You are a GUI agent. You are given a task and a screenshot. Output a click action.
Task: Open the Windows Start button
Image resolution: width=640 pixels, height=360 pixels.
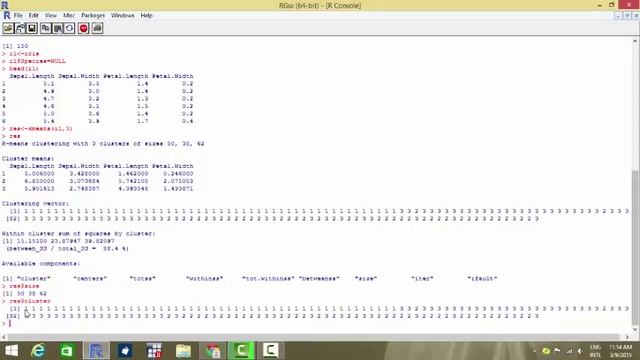11,351
